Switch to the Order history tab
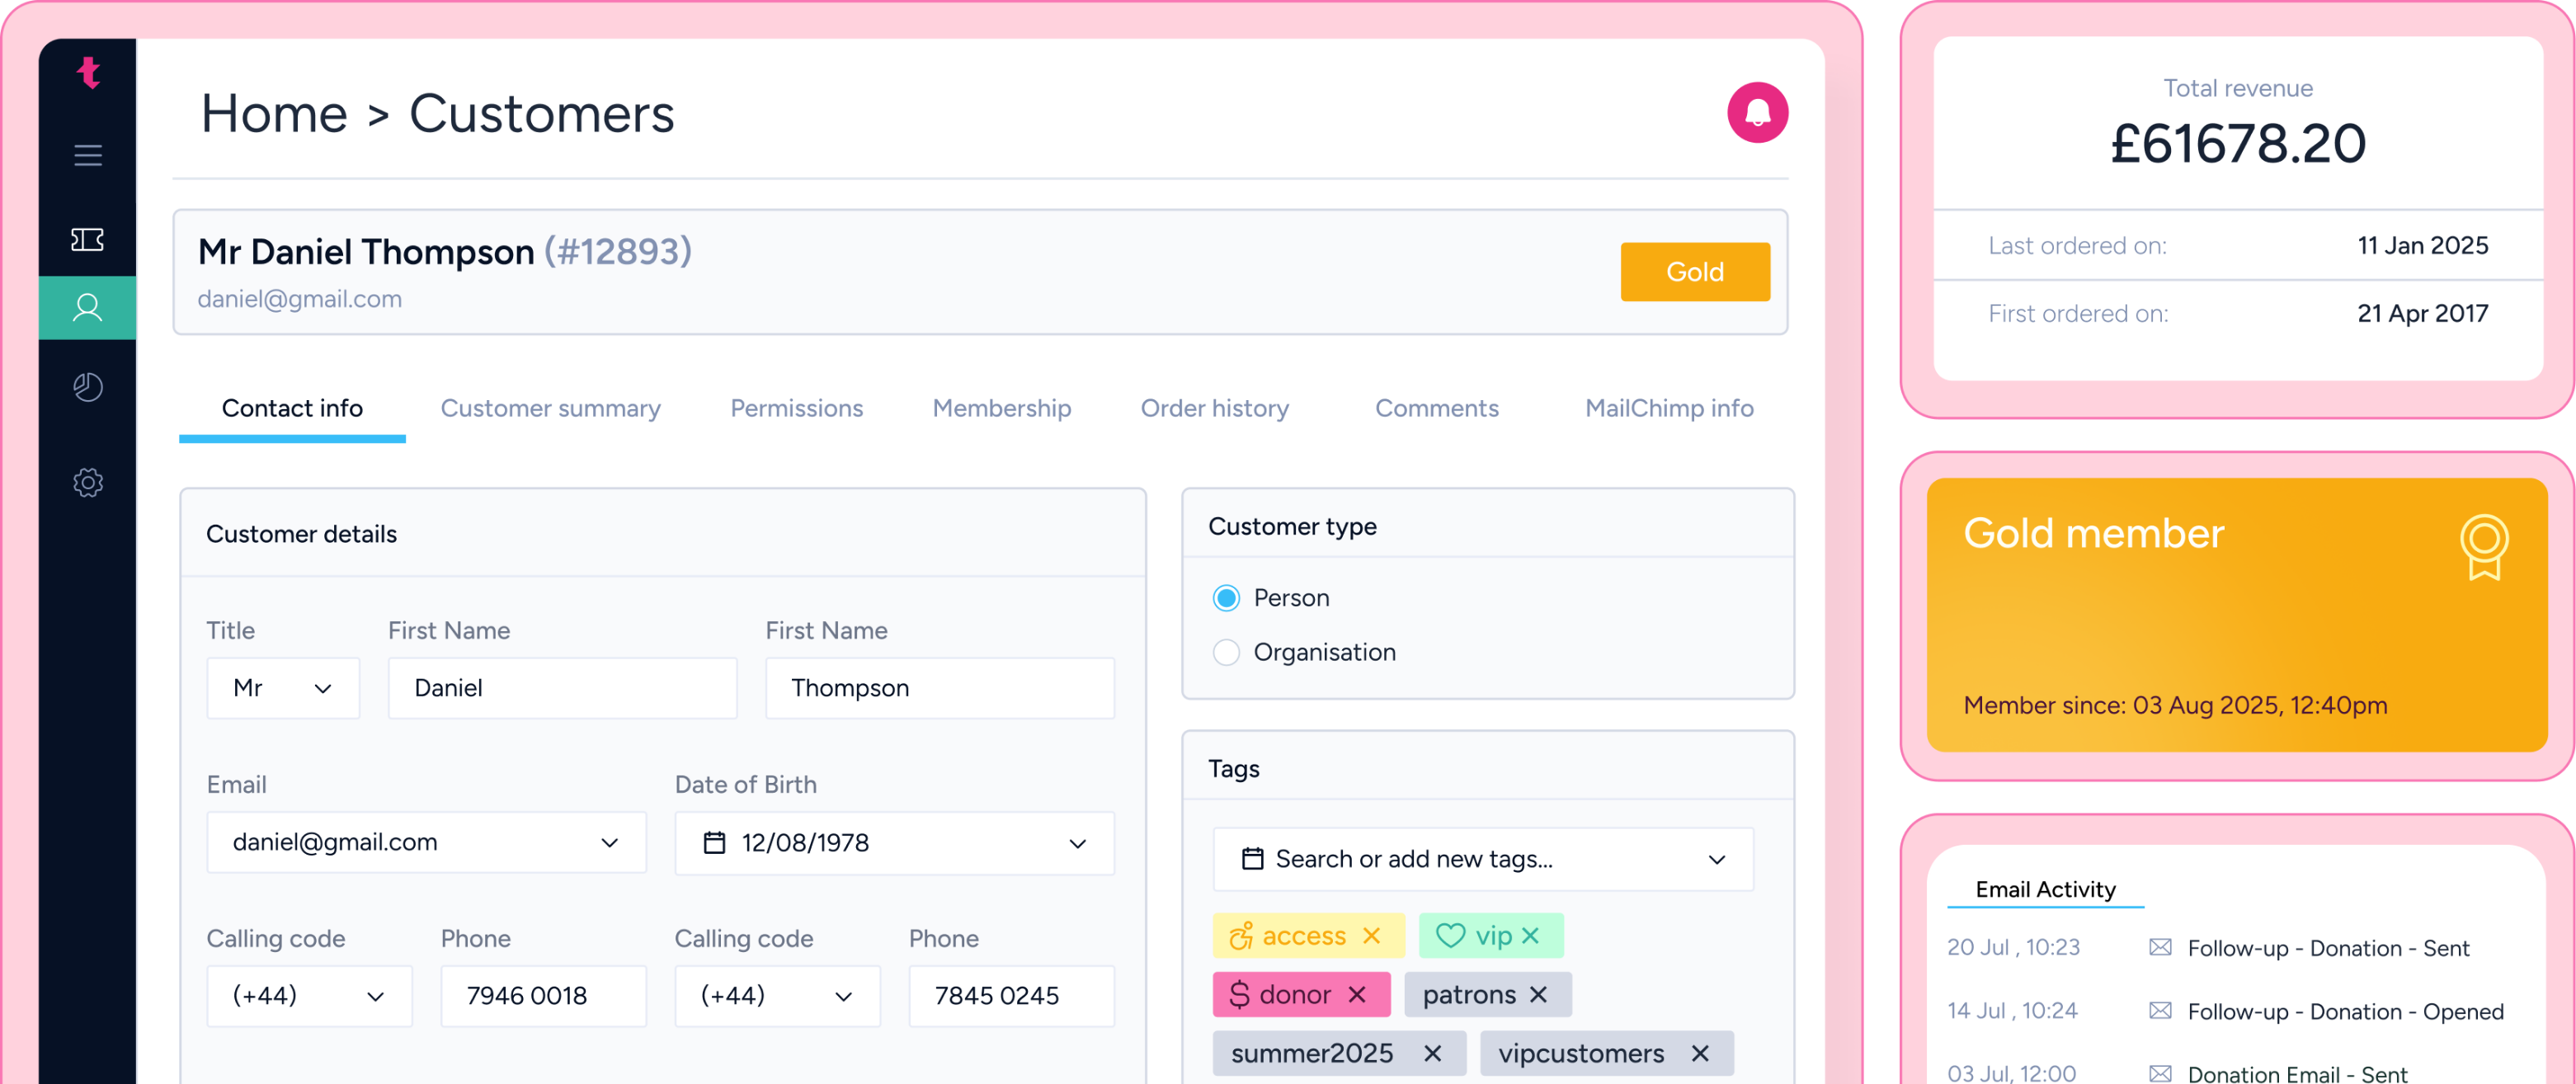Viewport: 2576px width, 1084px height. (x=1214, y=409)
